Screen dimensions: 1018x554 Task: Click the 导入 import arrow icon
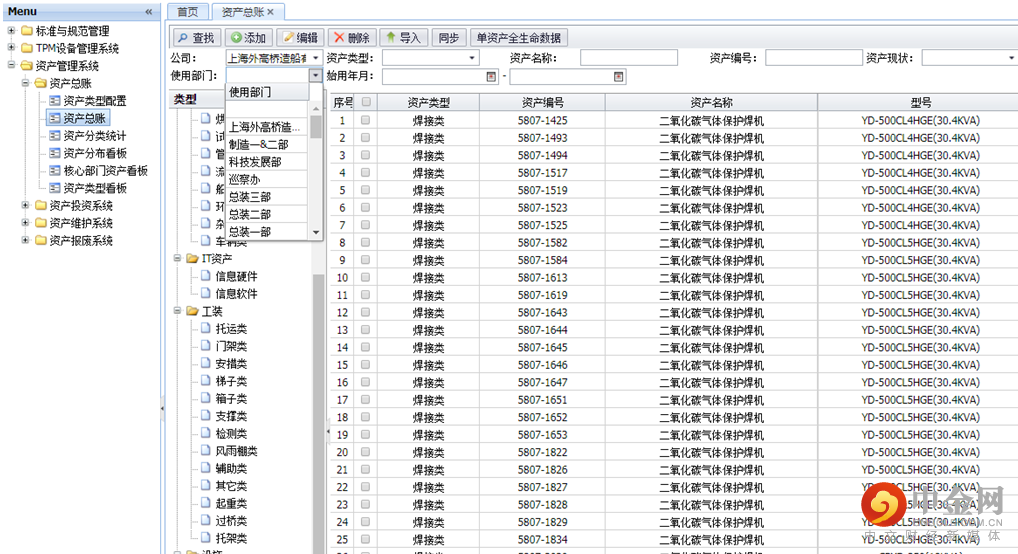390,38
